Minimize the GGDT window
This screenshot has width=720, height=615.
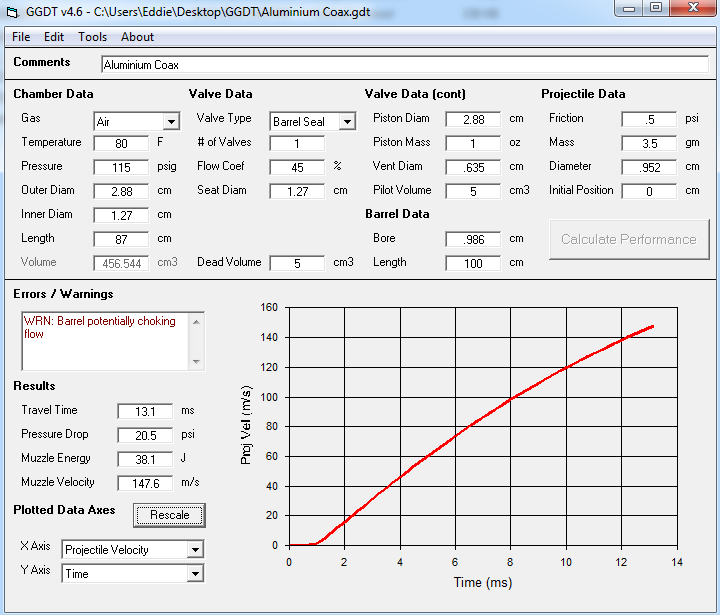click(629, 8)
